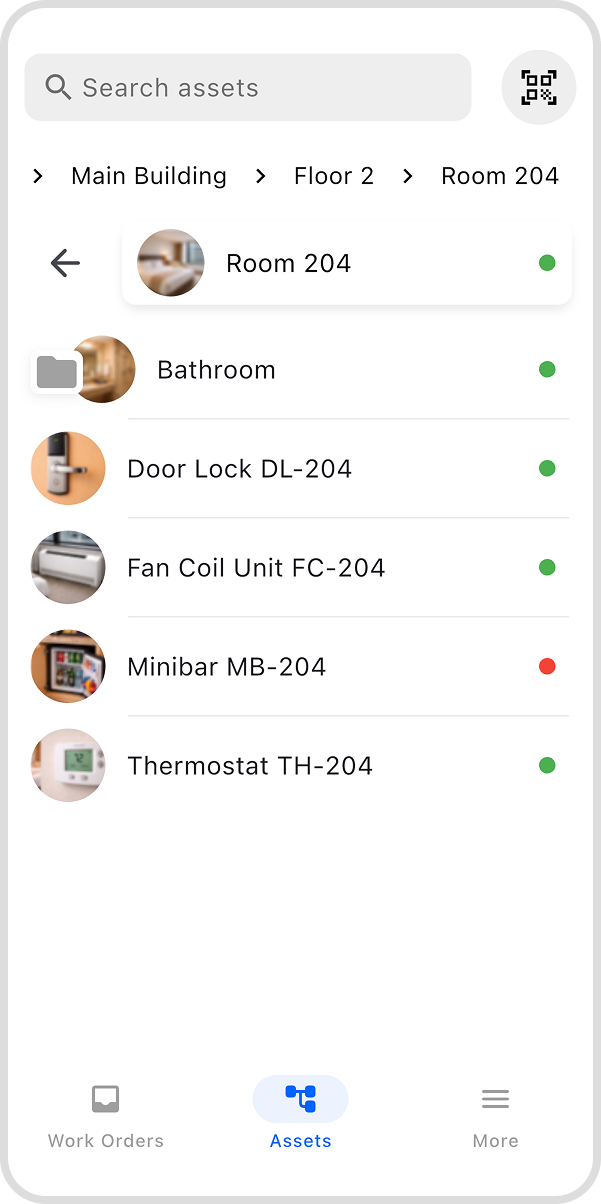Click the search magnifier icon
This screenshot has height=1204, width=601.
58,88
